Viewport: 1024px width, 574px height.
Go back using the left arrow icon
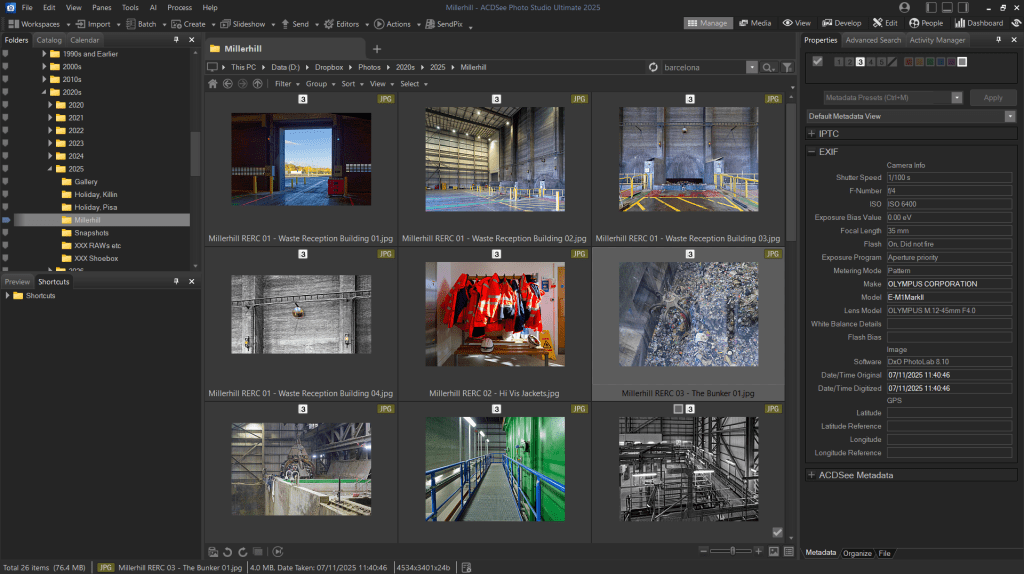227,84
